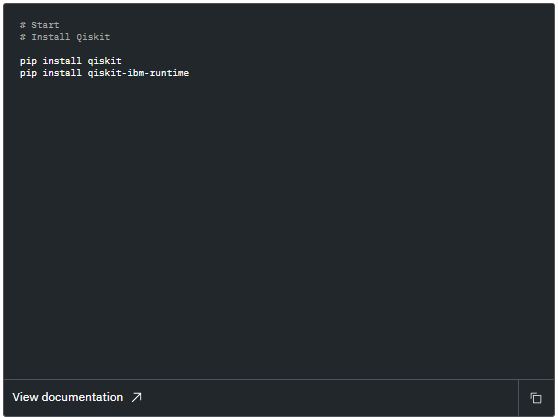This screenshot has width=558, height=417.
Task: Open the View documentation link
Action: [77, 397]
